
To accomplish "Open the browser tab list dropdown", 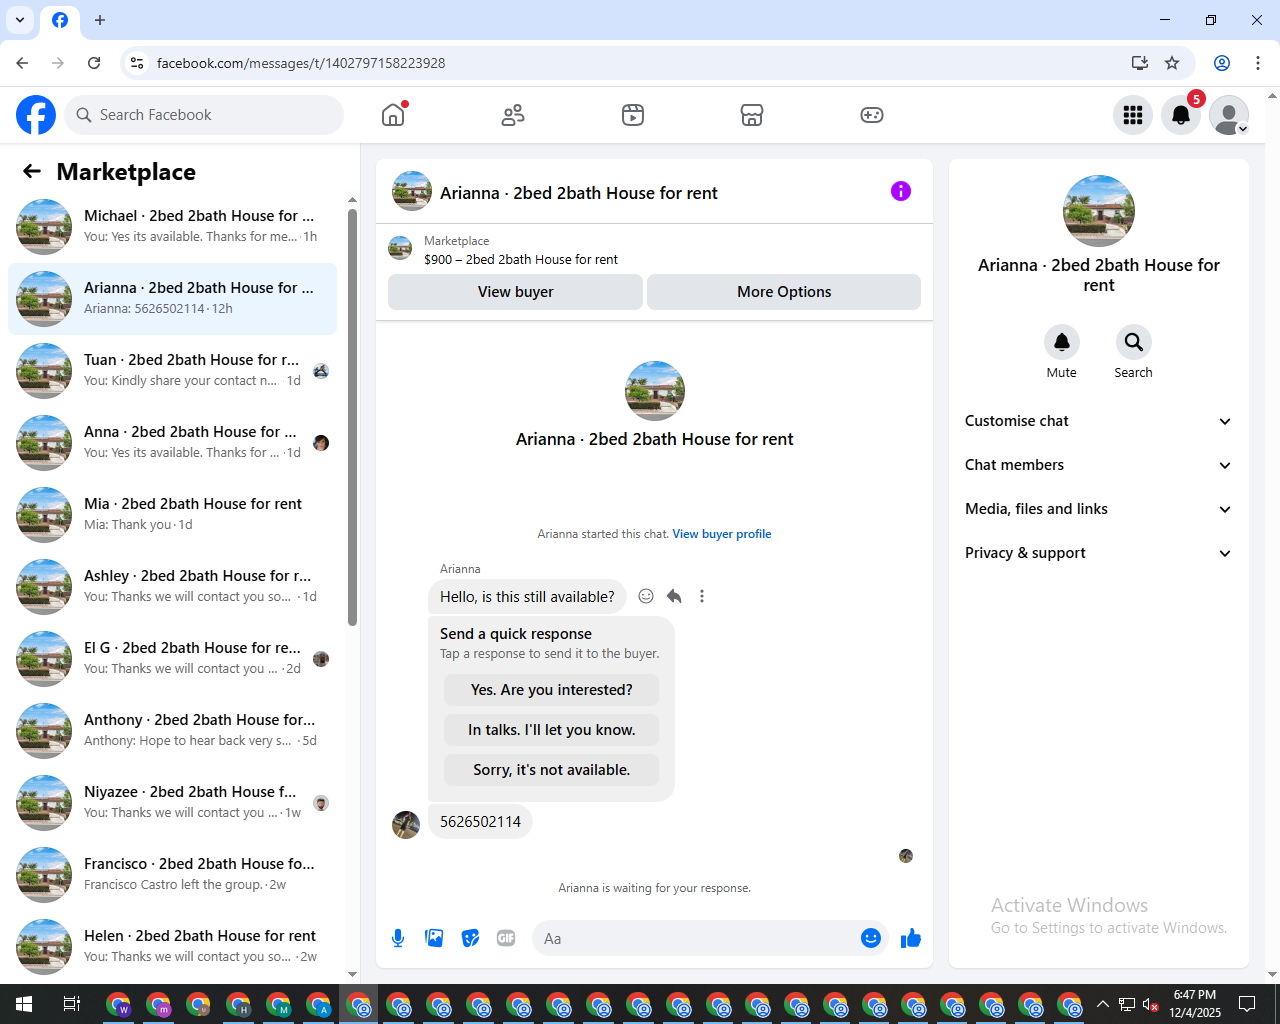I will tap(20, 20).
